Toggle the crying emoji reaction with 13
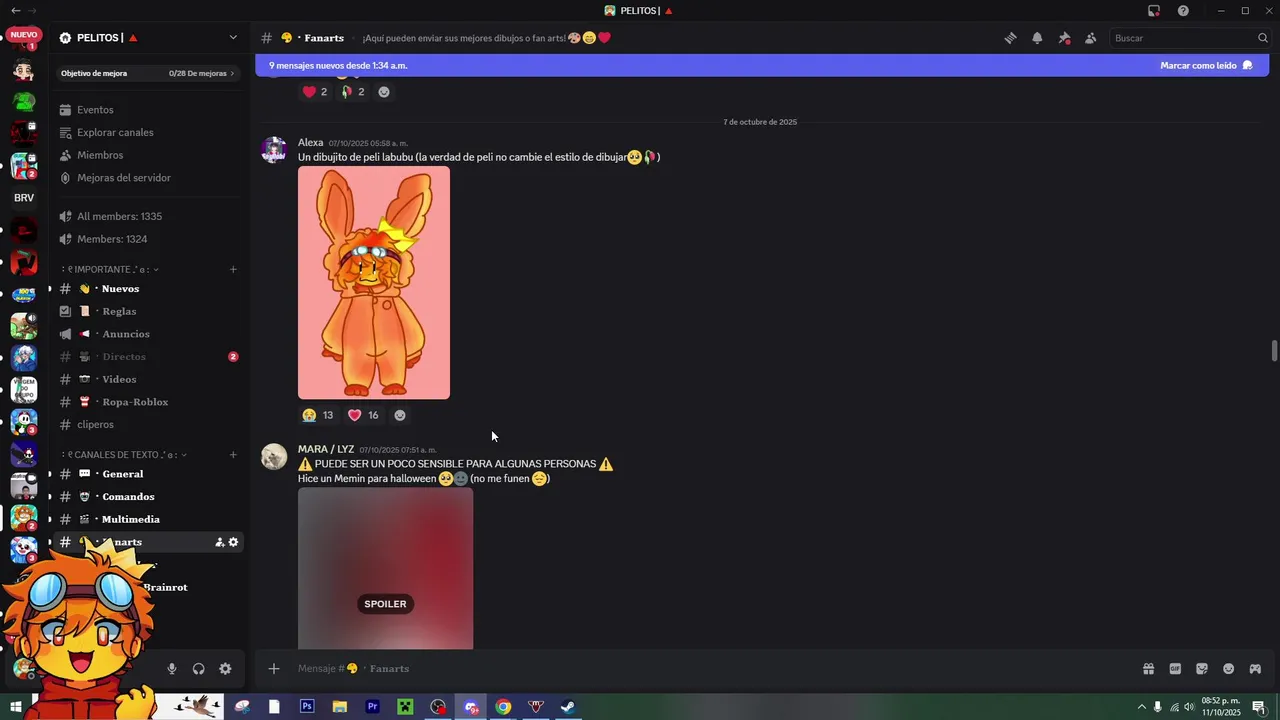1280x720 pixels. click(x=318, y=415)
